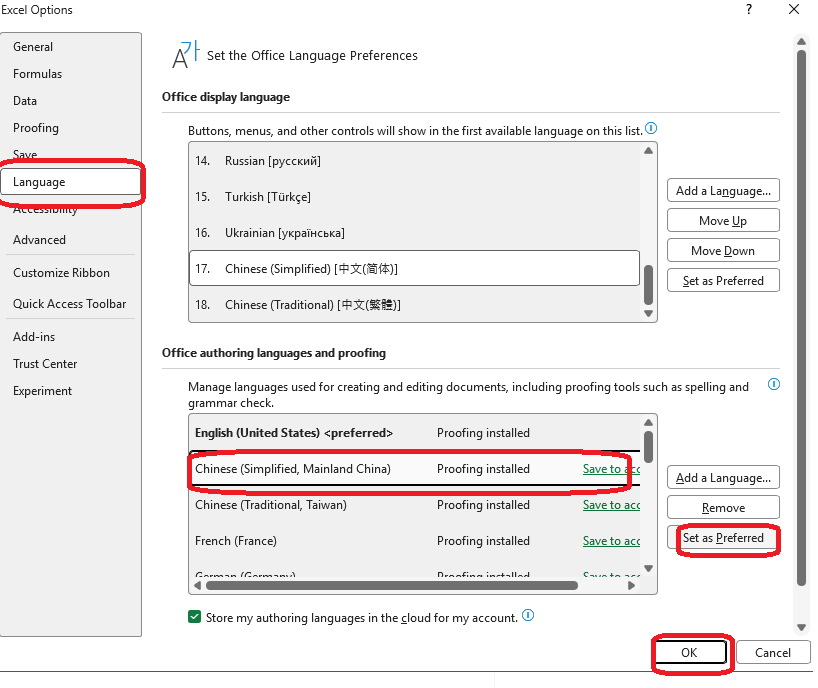Click the display language list scrollbar thumb
Screen dimensions: 818x688
tap(648, 285)
